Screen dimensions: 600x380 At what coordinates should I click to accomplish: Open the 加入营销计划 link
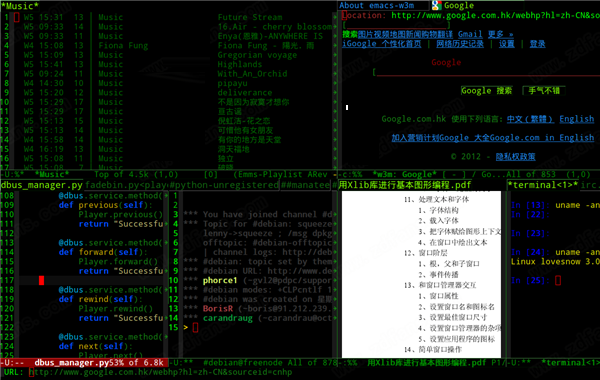tap(415, 138)
